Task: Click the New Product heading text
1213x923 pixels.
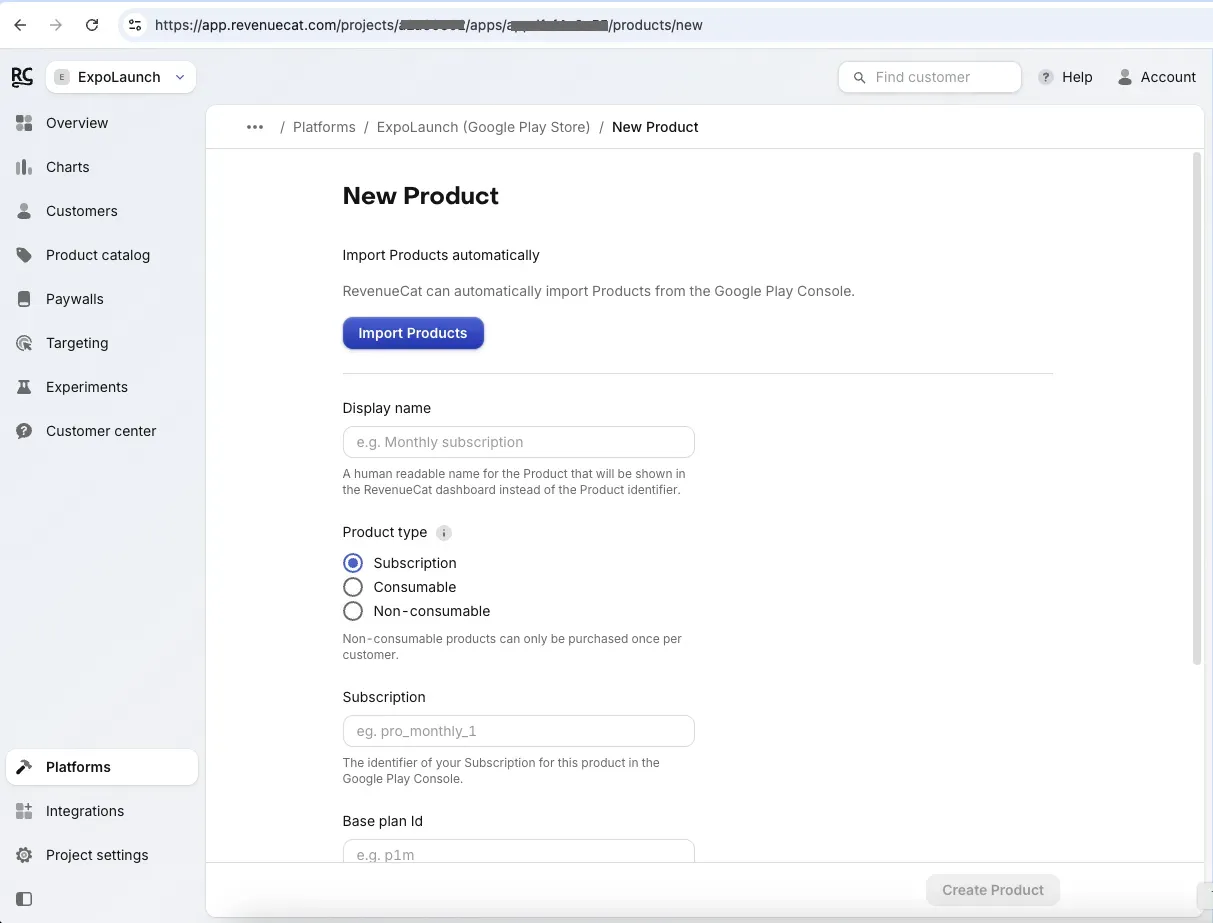Action: pyautogui.click(x=421, y=196)
